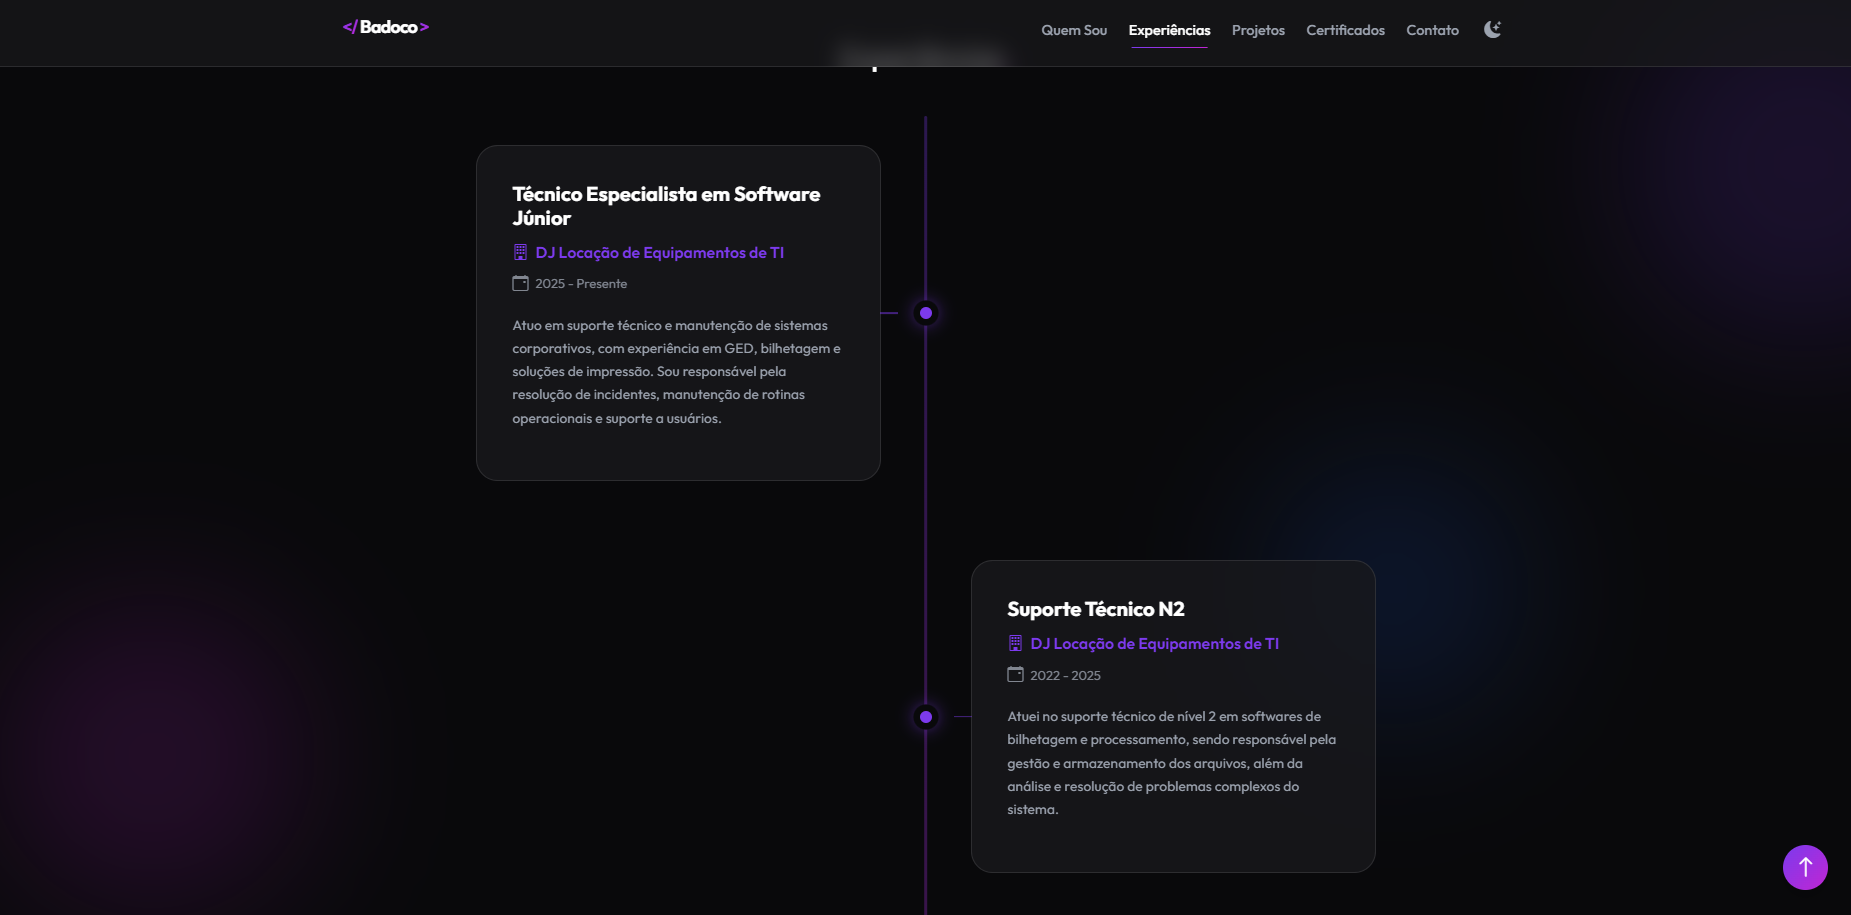Image resolution: width=1851 pixels, height=915 pixels.
Task: Click the date text 2025 - Presente
Action: (581, 284)
